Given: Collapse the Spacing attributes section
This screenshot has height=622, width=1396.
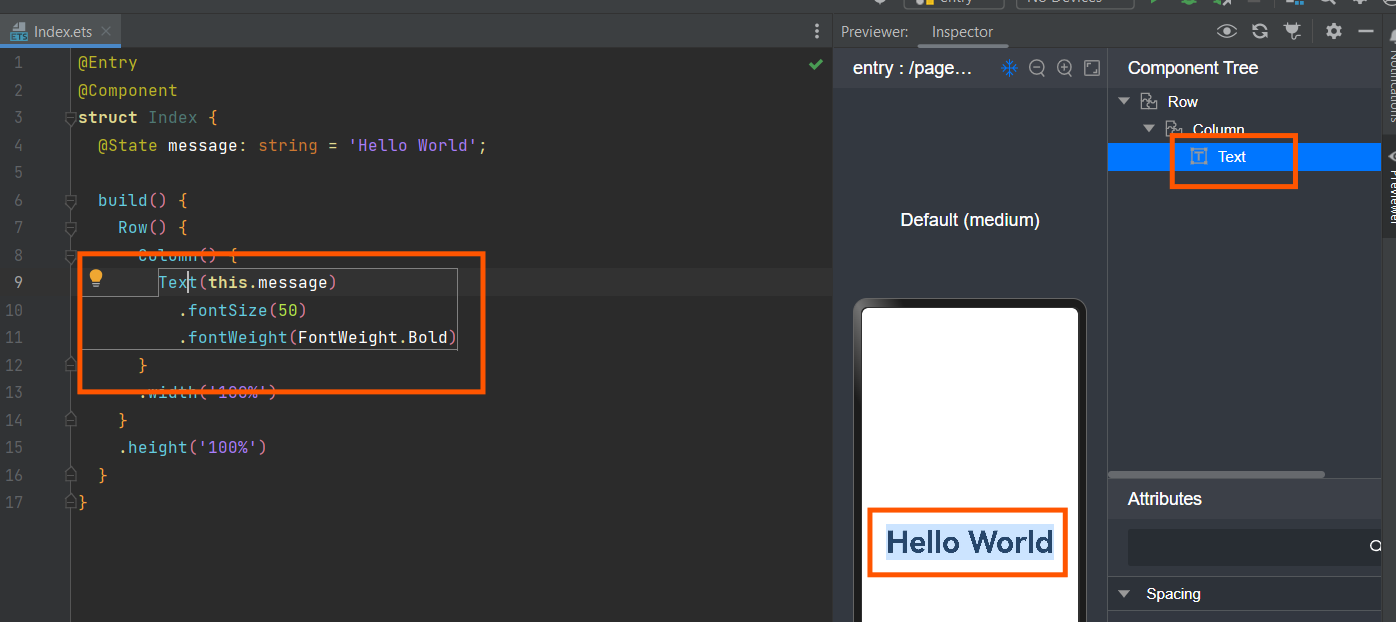Looking at the screenshot, I should tap(1124, 594).
